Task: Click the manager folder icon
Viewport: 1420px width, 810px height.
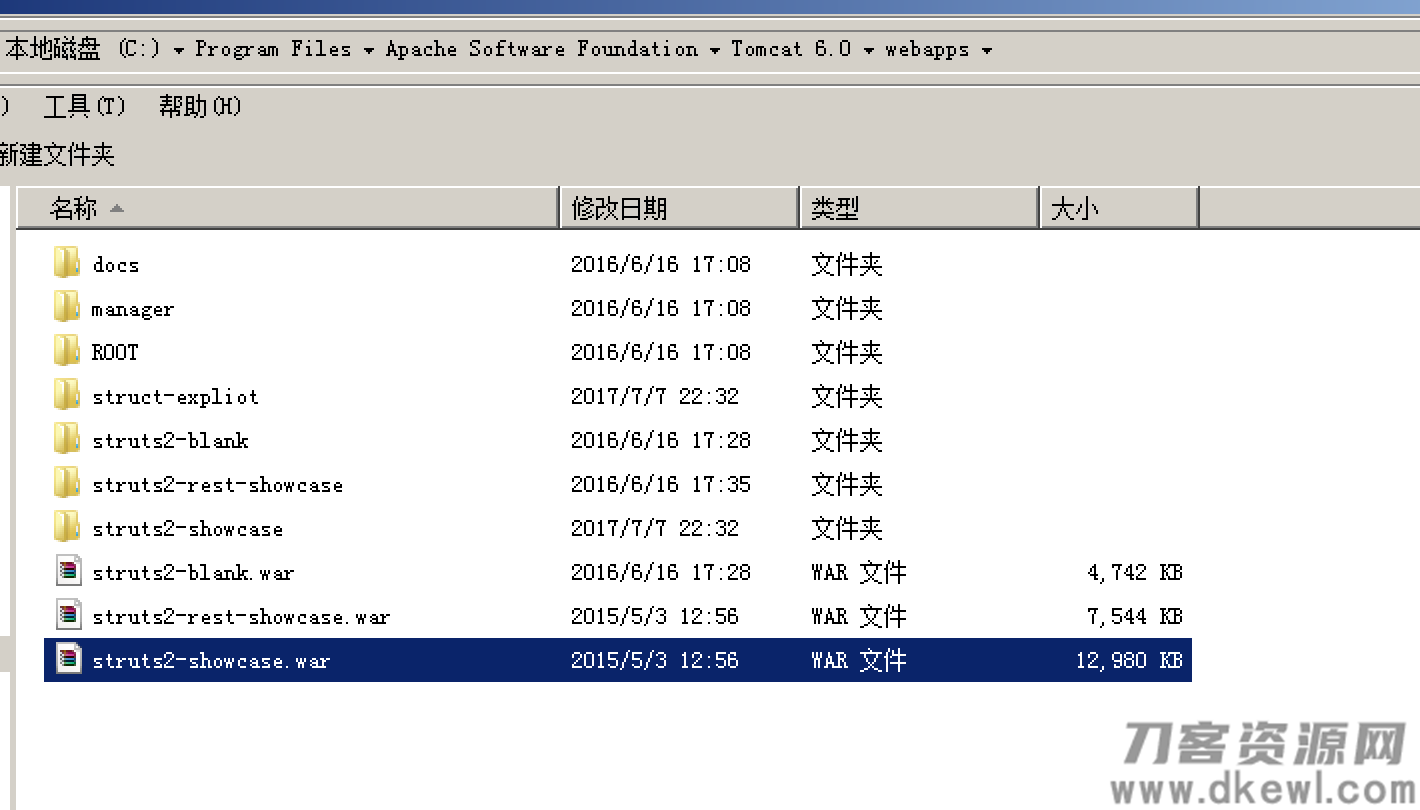Action: tap(67, 307)
